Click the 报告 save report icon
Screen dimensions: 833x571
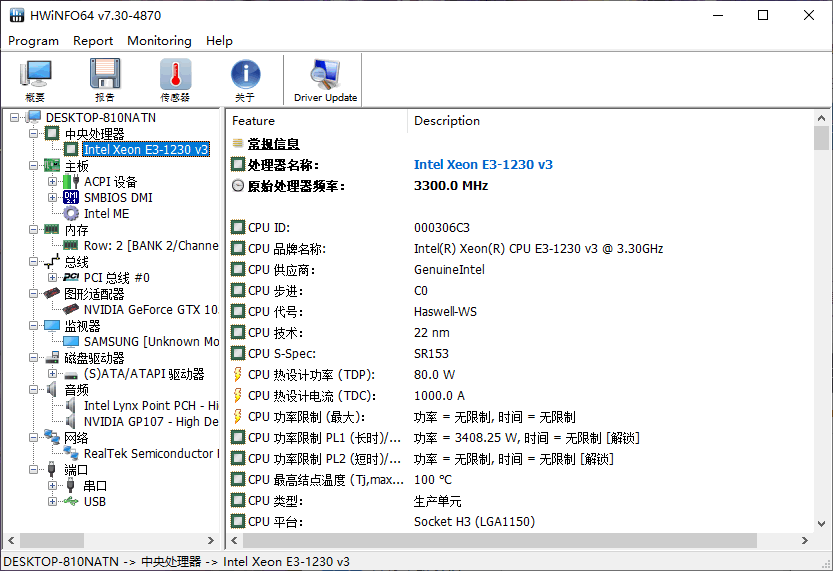105,80
